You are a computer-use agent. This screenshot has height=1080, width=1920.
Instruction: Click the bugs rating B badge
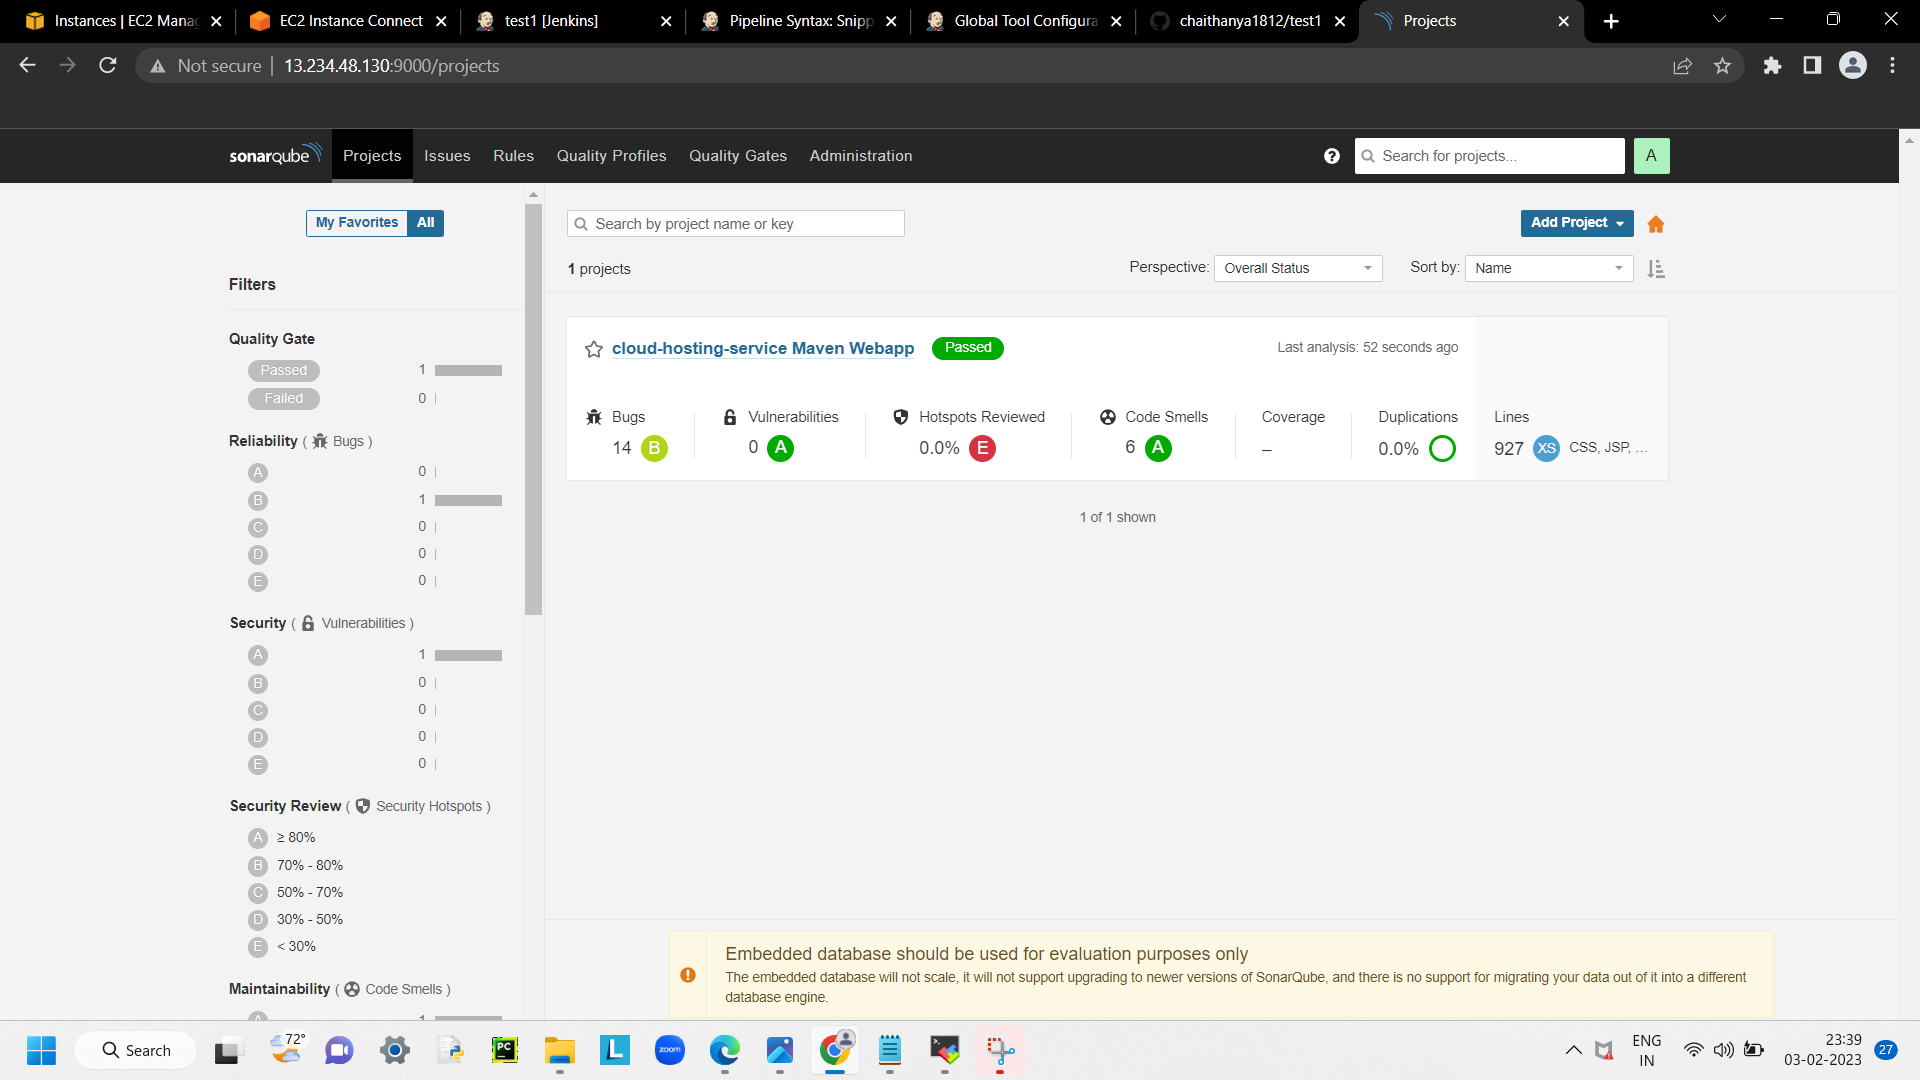(x=654, y=448)
